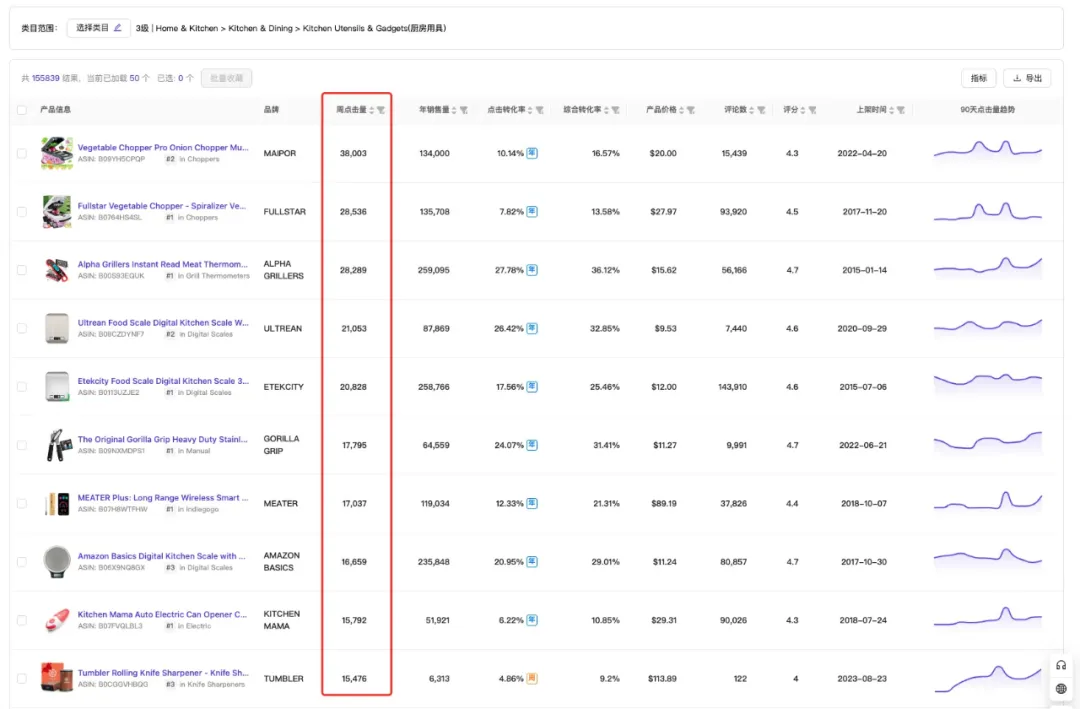Sort by 点击转化率 using its sort arrows
1080x709 pixels.
point(530,110)
